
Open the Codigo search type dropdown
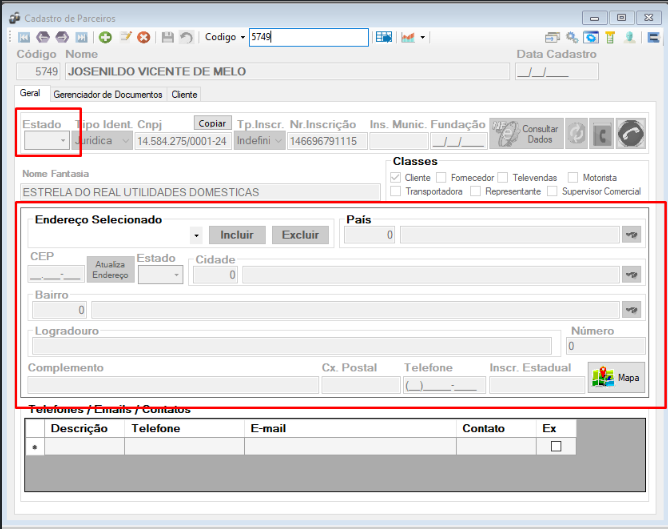click(225, 37)
